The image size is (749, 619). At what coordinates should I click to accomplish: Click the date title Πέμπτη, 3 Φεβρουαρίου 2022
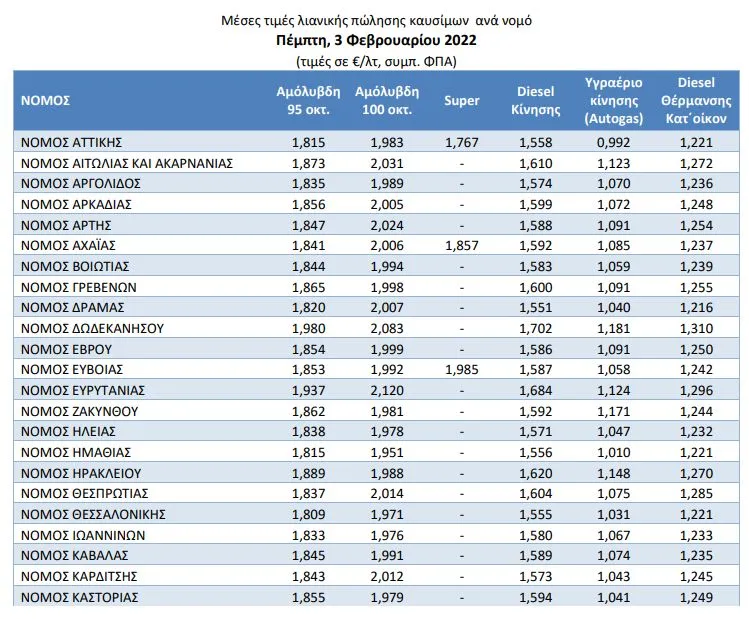(x=376, y=41)
